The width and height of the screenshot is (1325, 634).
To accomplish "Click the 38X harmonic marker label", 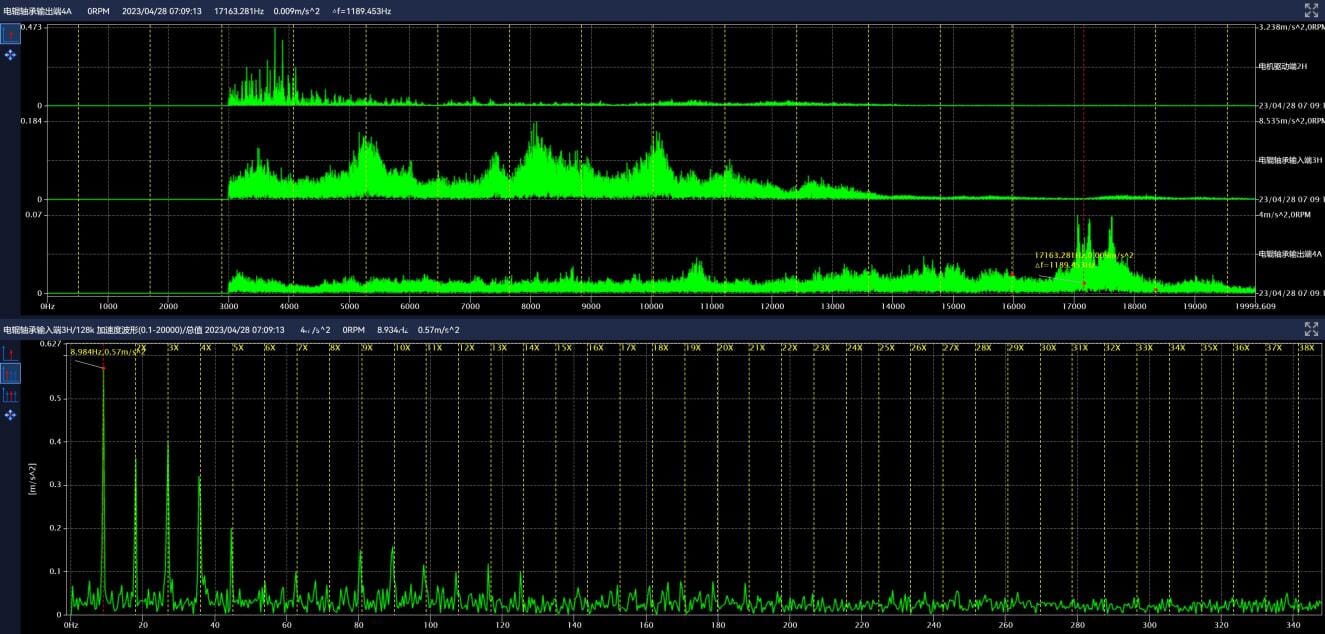I will [x=1305, y=348].
